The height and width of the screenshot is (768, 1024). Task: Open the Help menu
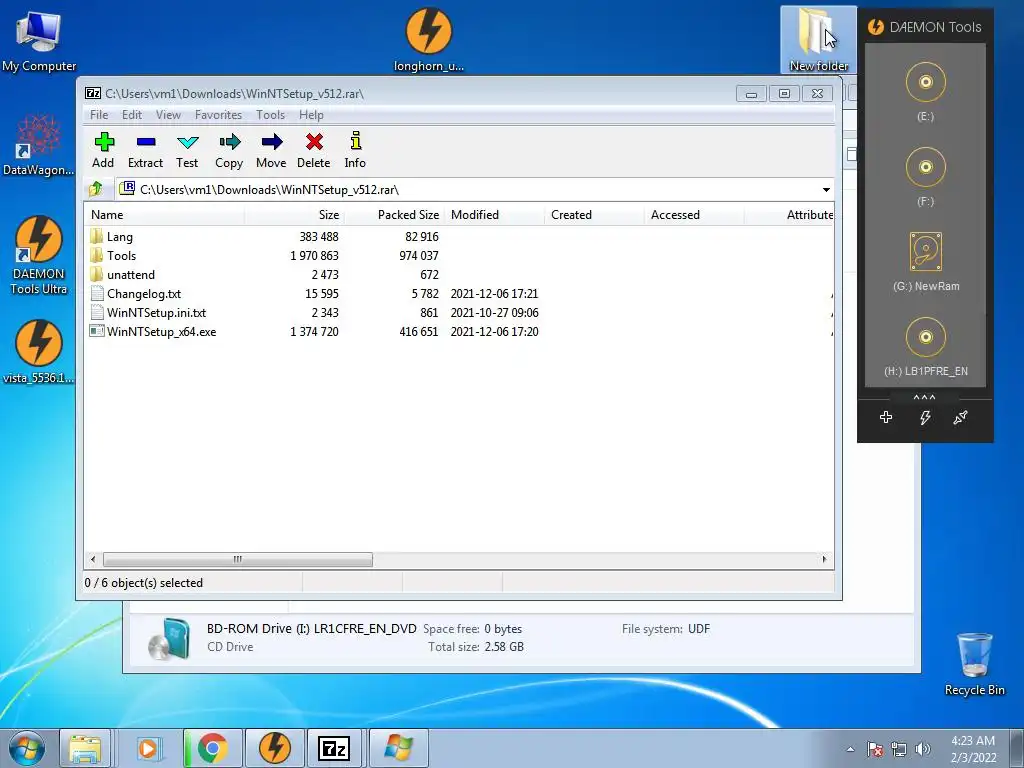[312, 115]
